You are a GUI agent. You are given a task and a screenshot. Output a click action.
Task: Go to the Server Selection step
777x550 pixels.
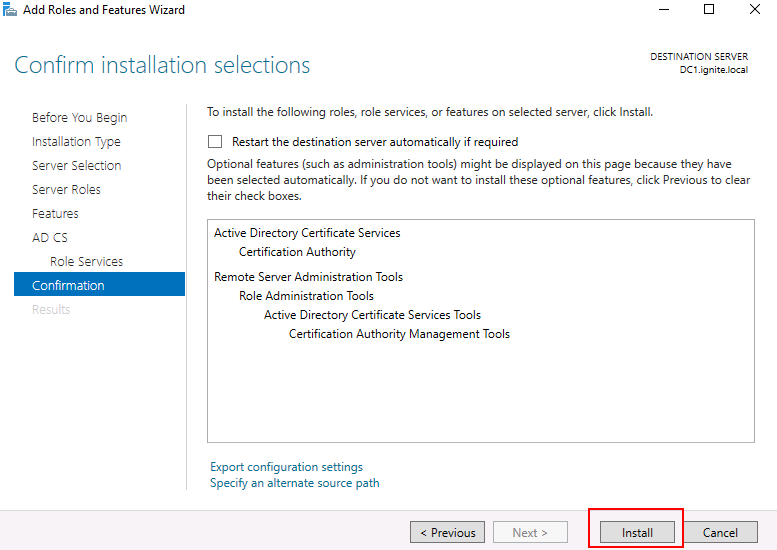[76, 165]
